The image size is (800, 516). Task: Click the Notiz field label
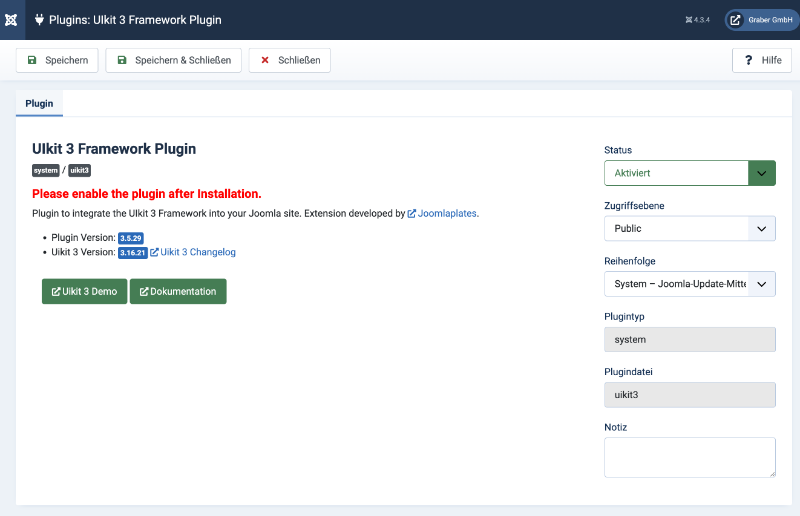point(615,427)
